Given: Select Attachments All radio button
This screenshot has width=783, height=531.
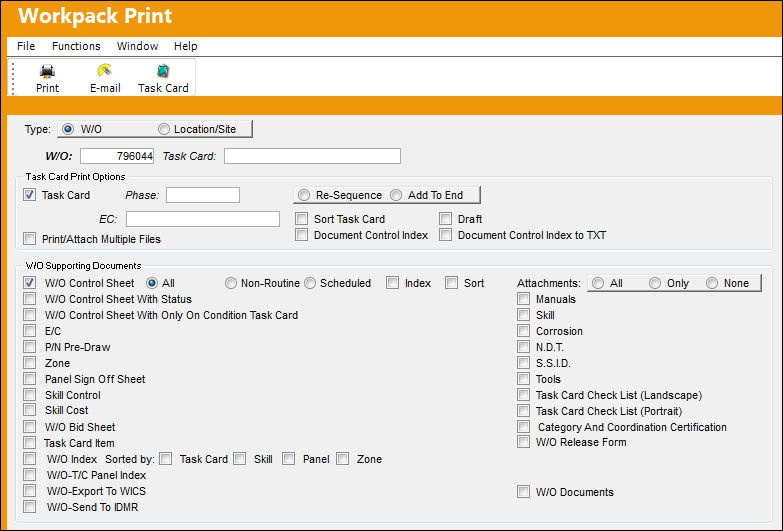Looking at the screenshot, I should [598, 283].
